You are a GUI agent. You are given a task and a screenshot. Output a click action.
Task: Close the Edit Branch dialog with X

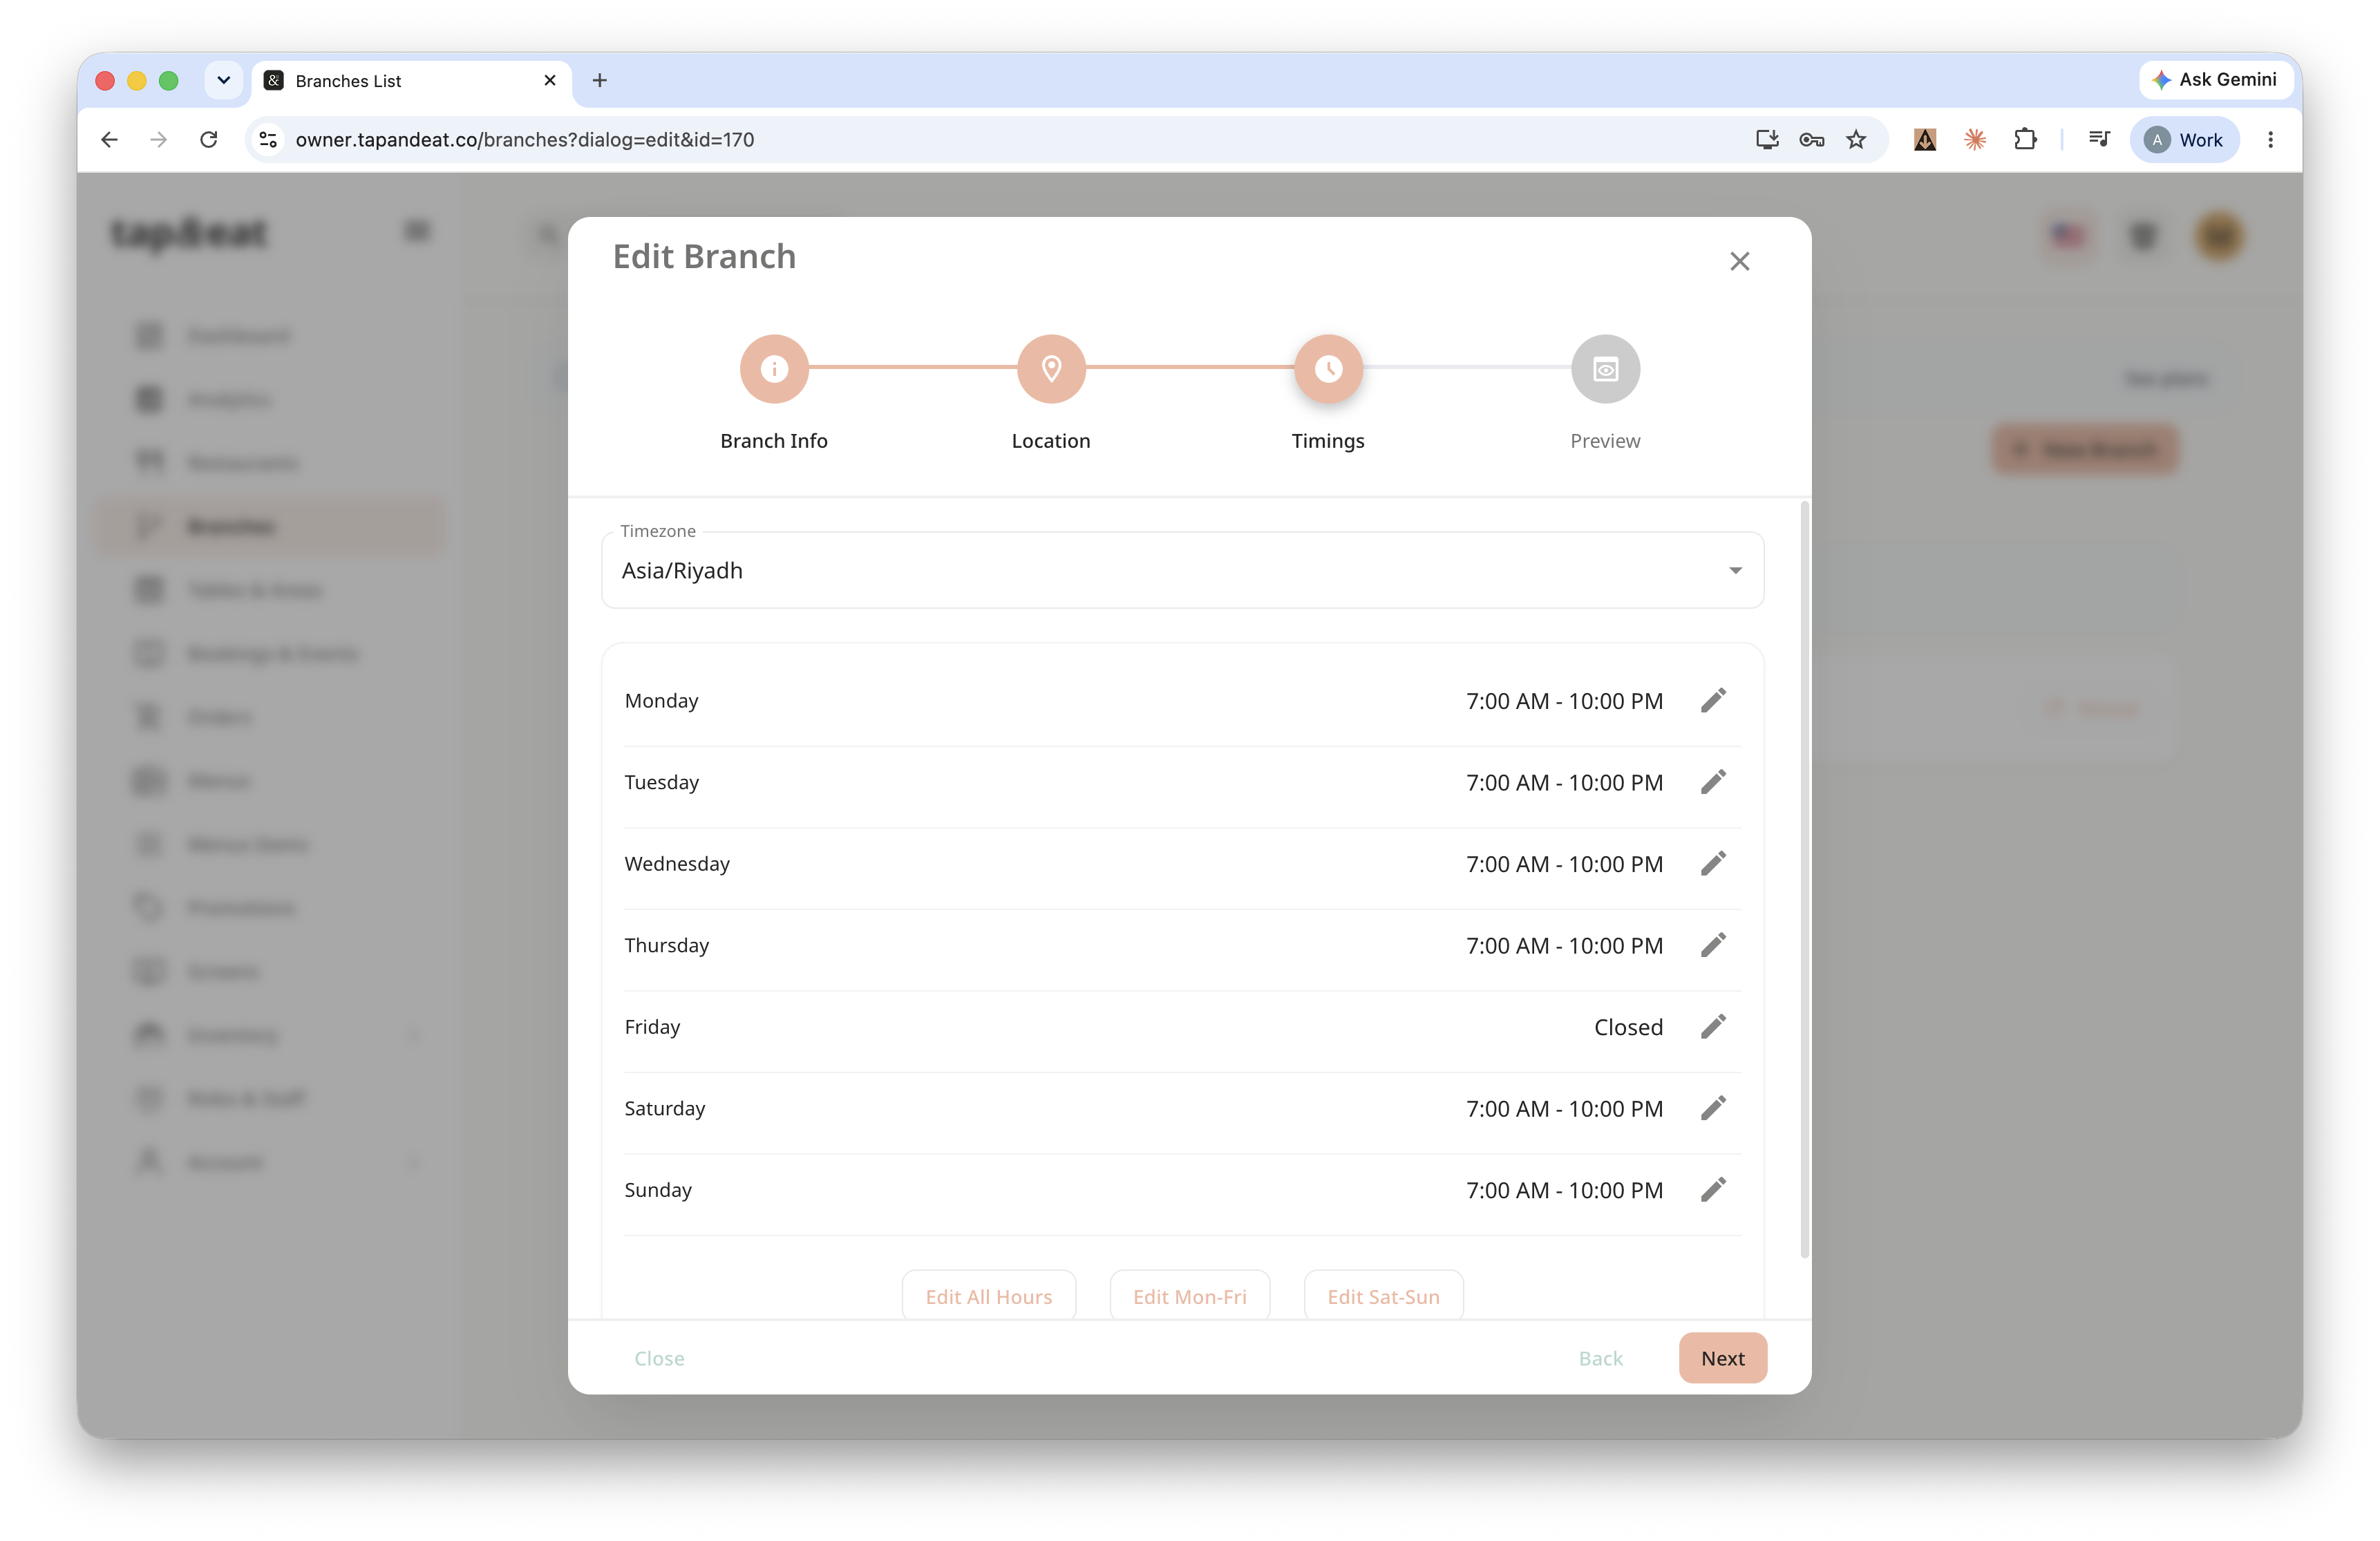click(x=1740, y=261)
